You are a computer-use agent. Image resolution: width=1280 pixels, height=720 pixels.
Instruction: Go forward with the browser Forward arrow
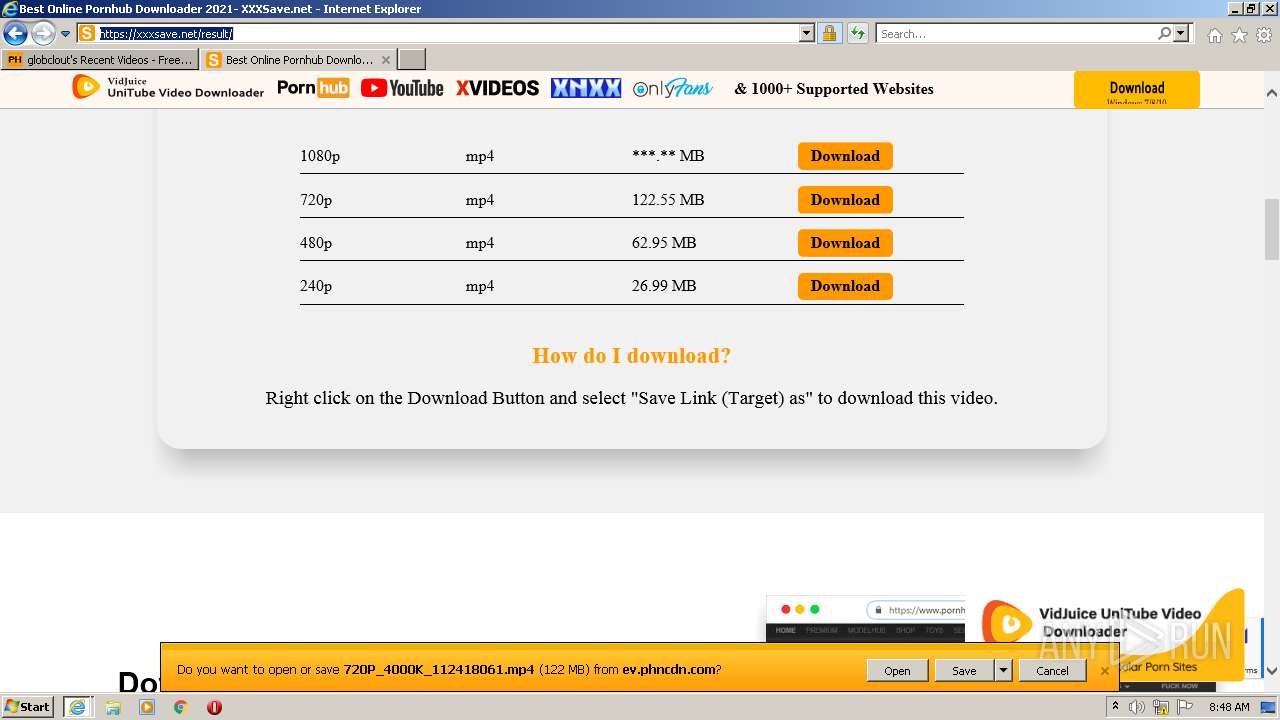point(43,33)
